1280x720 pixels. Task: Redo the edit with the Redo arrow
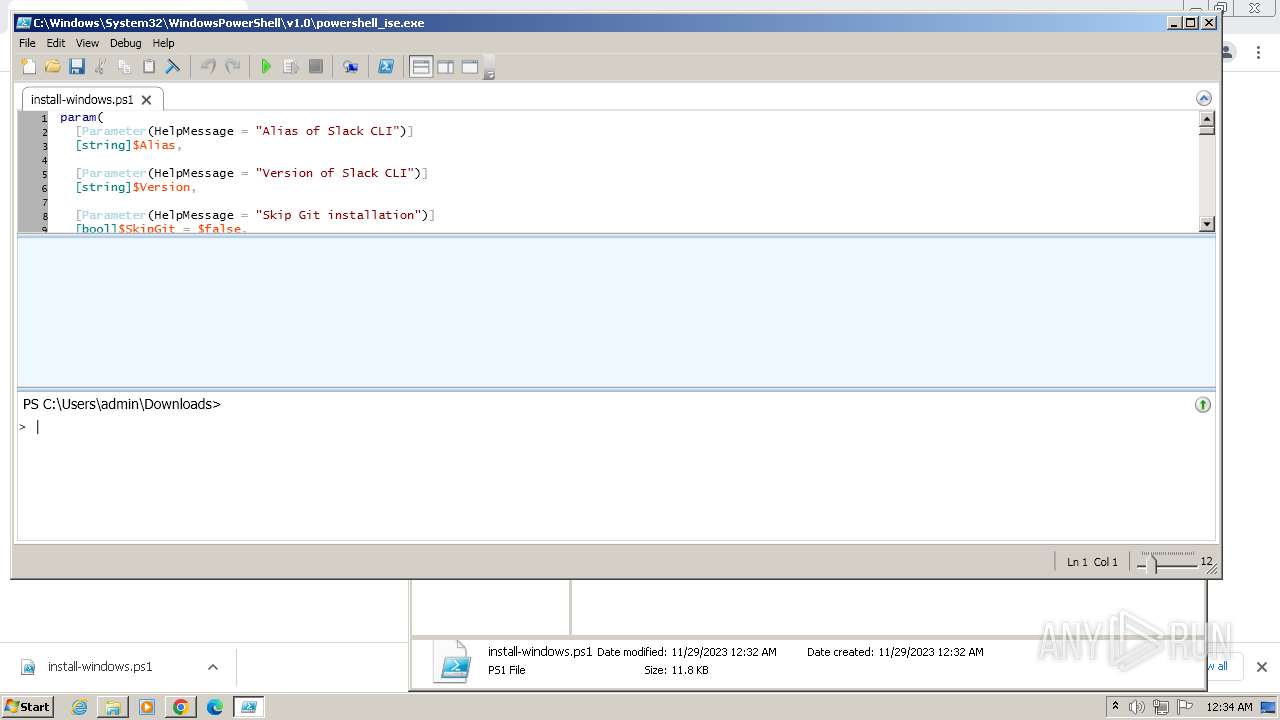click(232, 67)
